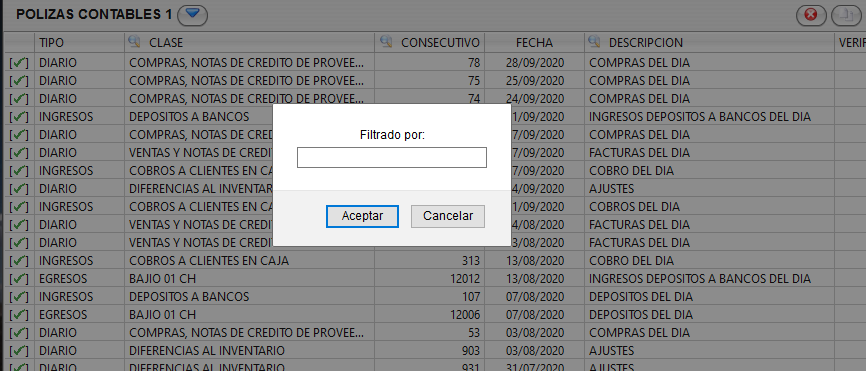Click Cancelar in the filter dialog
866x371 pixels.
click(448, 216)
